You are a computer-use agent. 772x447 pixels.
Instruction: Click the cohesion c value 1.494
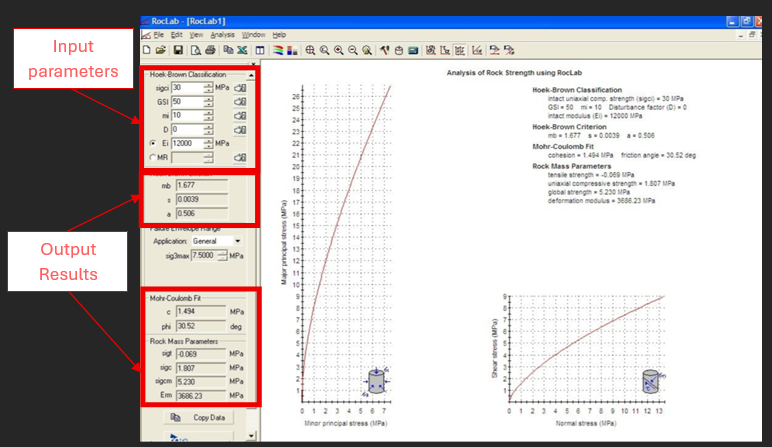[x=201, y=312]
